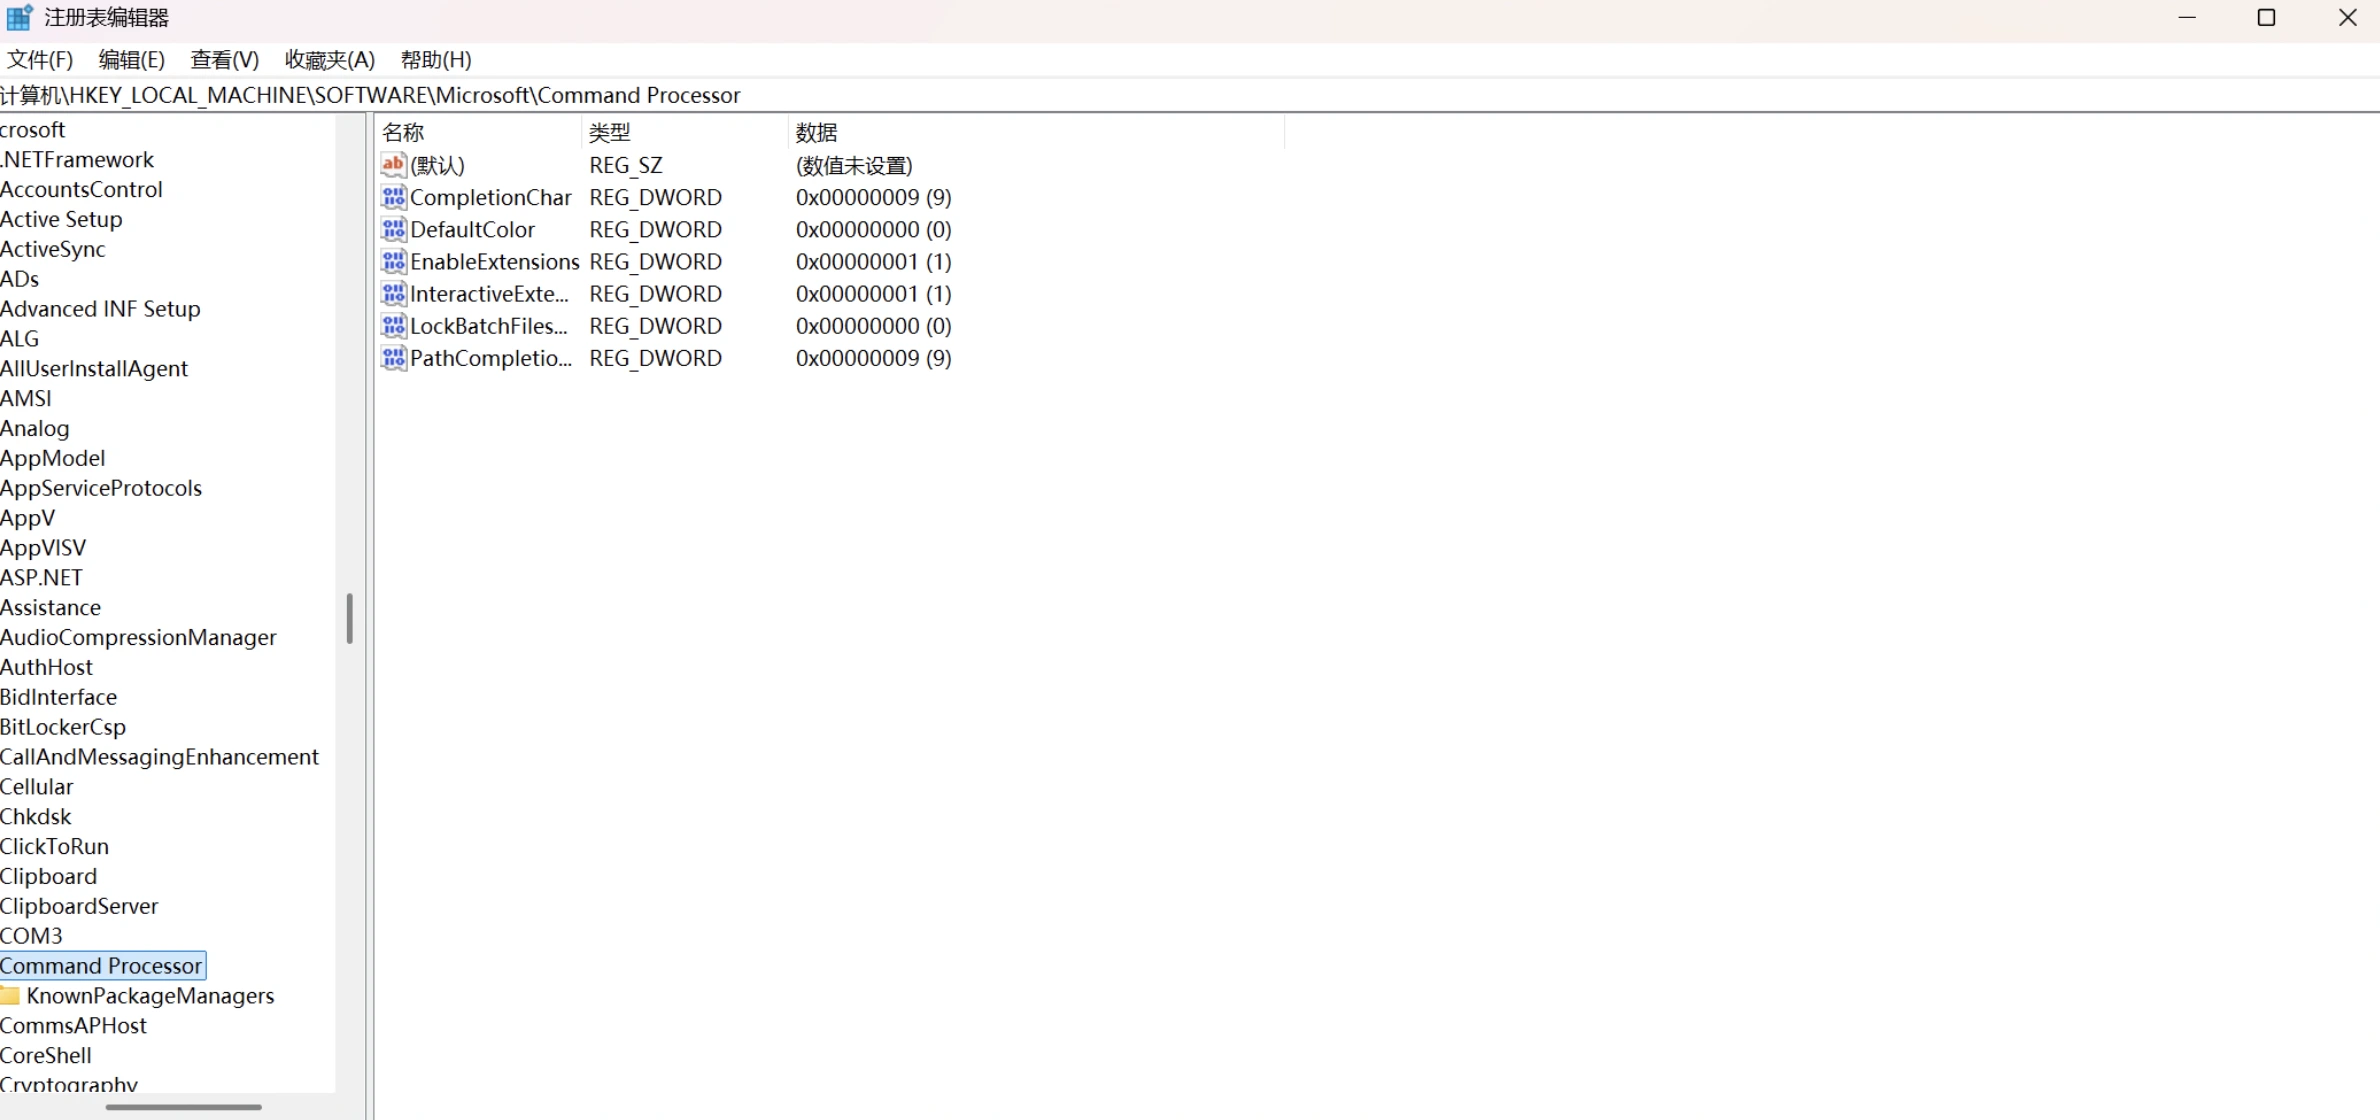
Task: Select the AccountsControl key
Action: 81,190
